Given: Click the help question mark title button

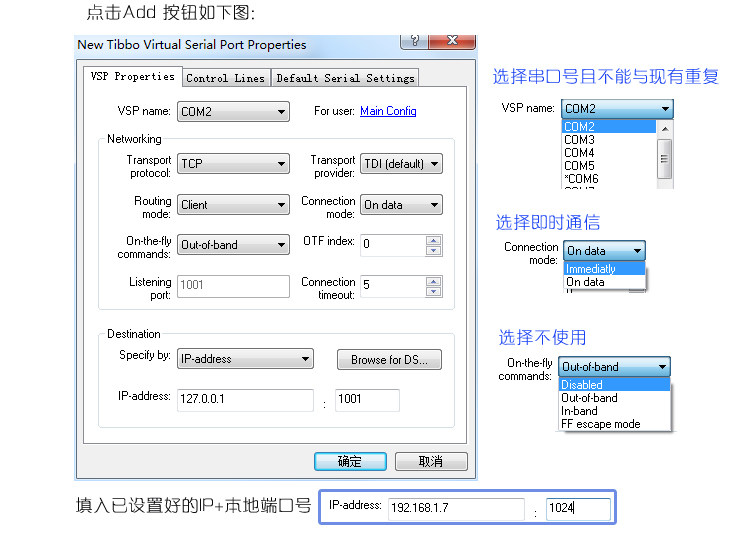Looking at the screenshot, I should tap(414, 41).
